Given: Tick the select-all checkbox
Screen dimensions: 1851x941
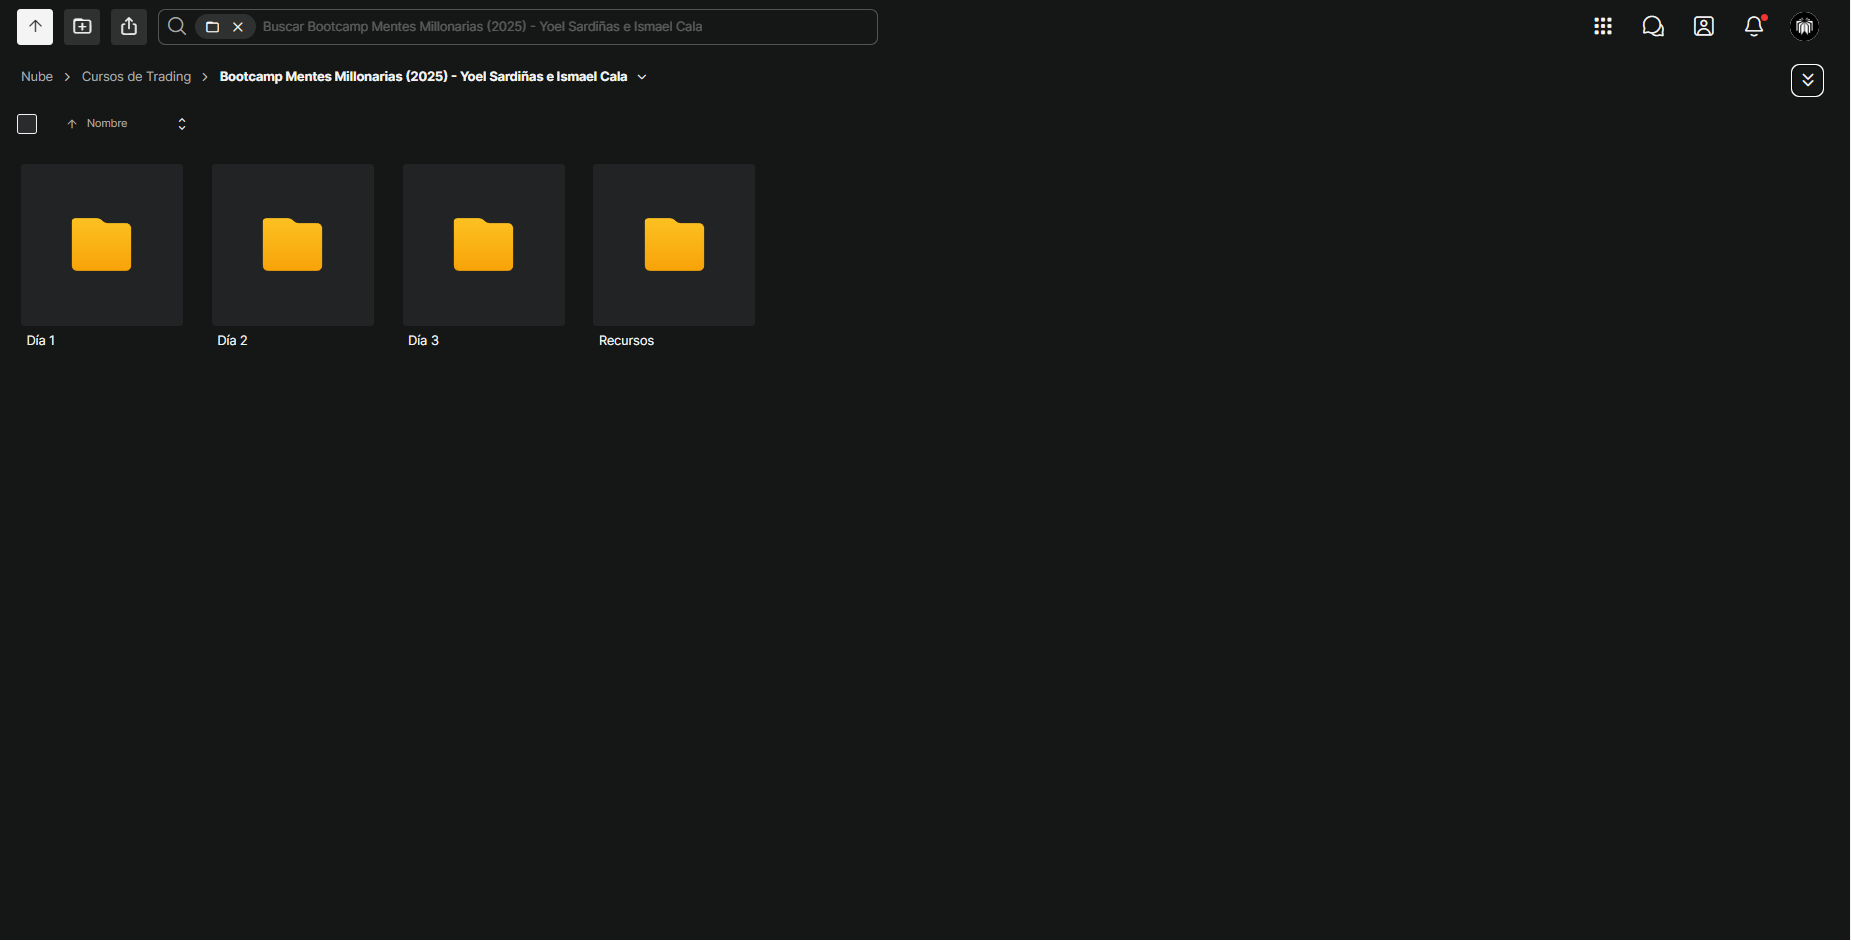Looking at the screenshot, I should [27, 124].
